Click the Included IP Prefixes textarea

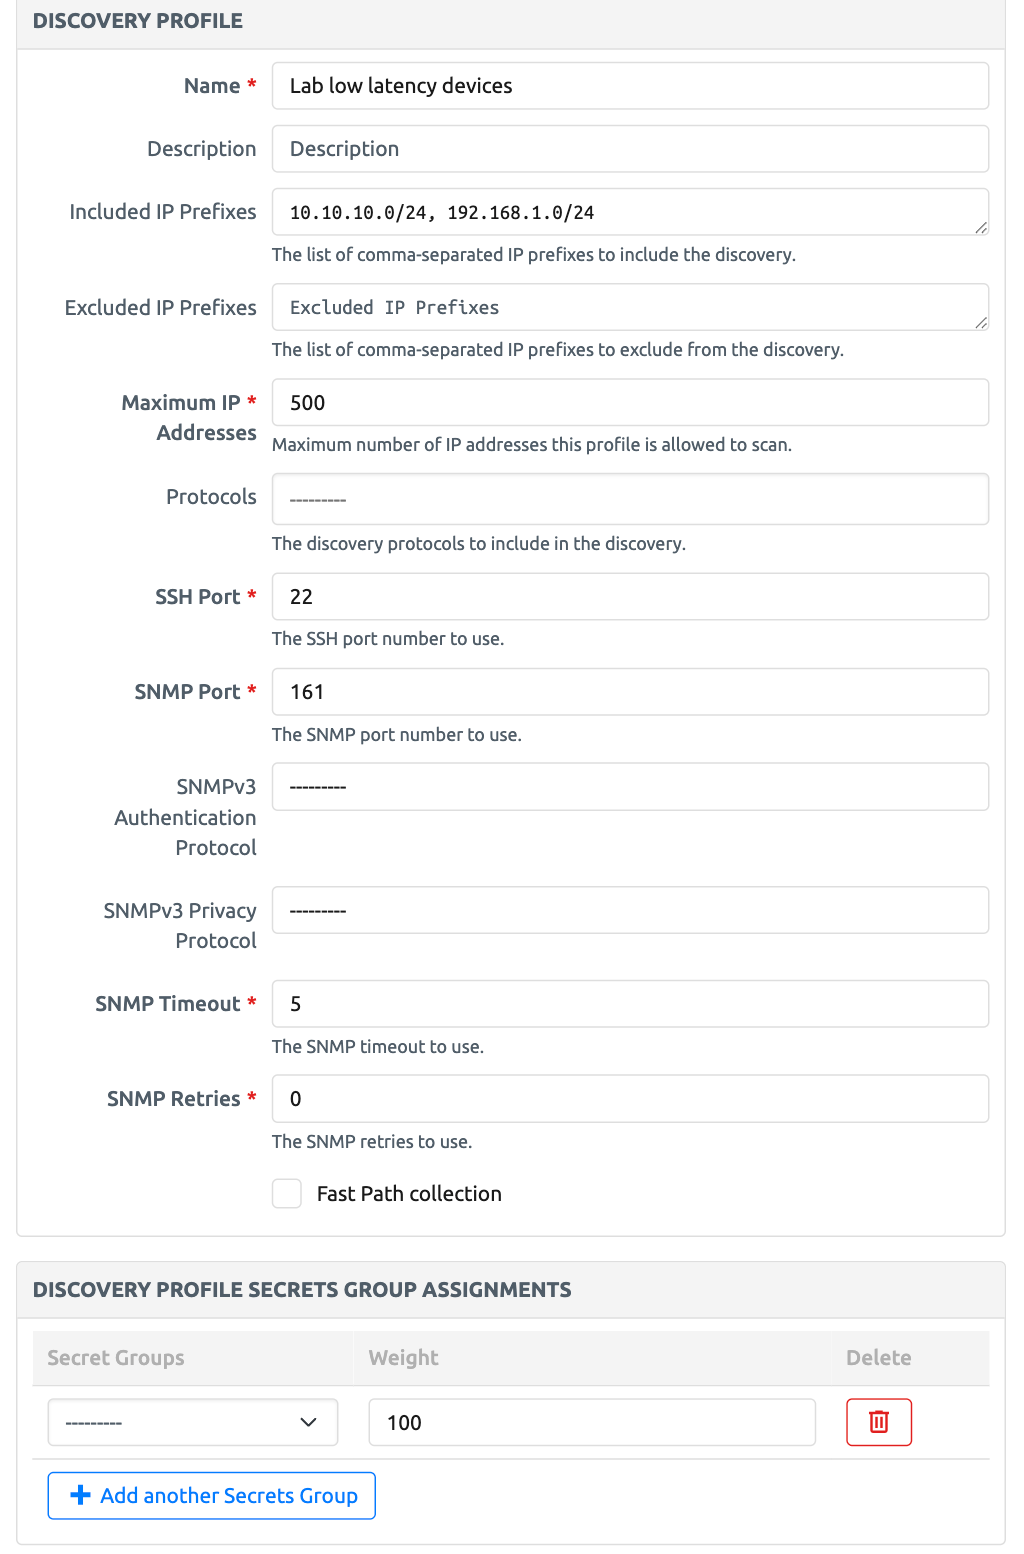pos(630,212)
